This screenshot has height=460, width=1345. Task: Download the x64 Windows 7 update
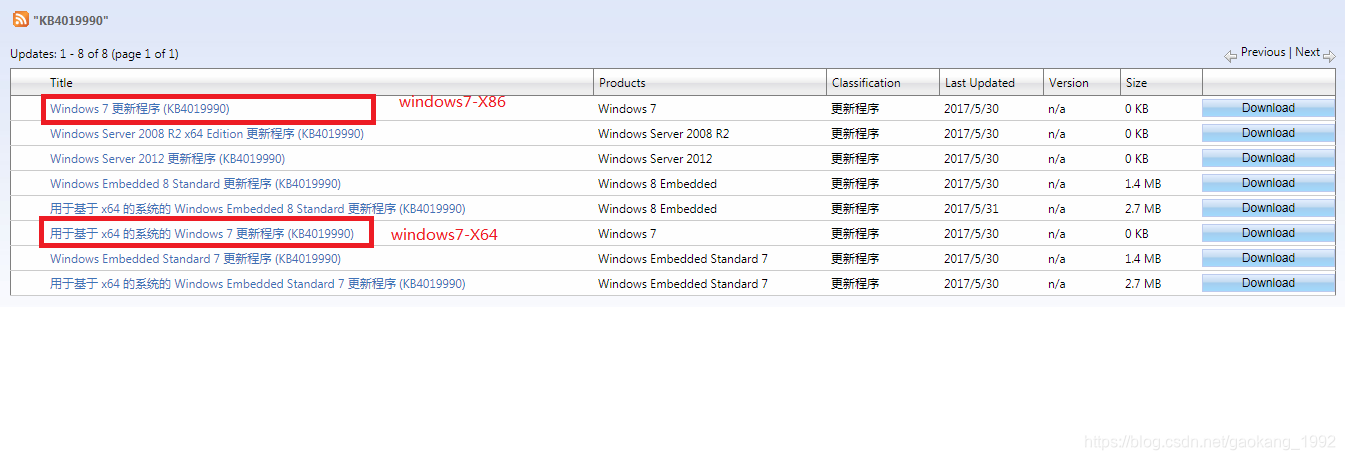tap(1268, 233)
